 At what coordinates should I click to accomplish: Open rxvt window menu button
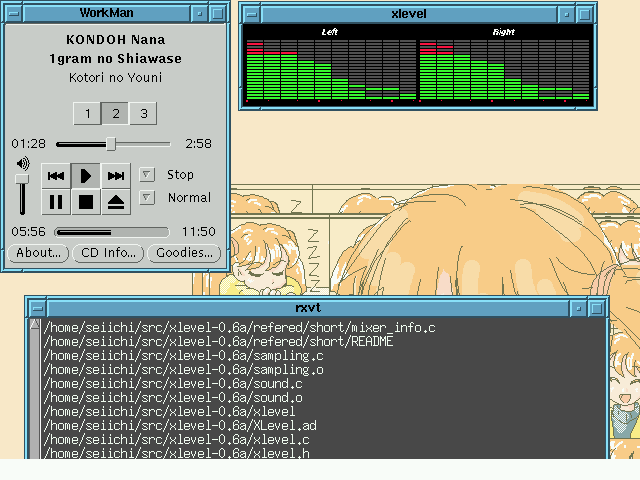38,309
